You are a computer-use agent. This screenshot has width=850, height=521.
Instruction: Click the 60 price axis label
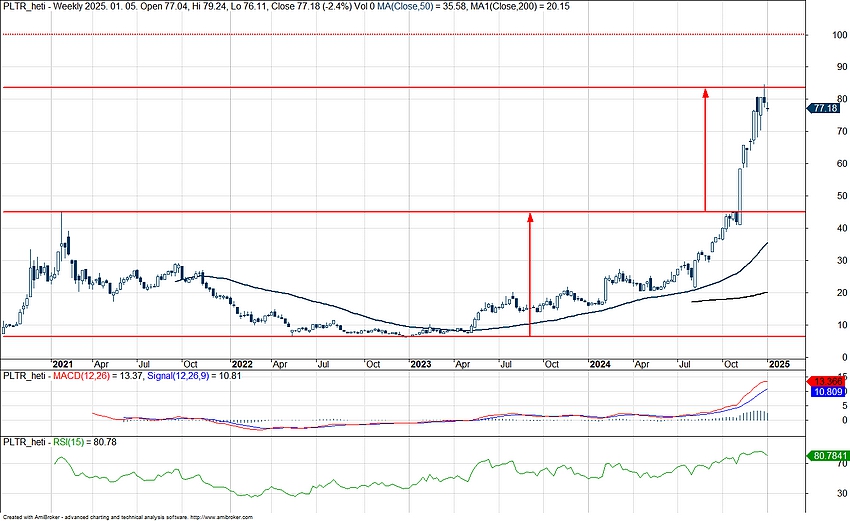tap(842, 164)
